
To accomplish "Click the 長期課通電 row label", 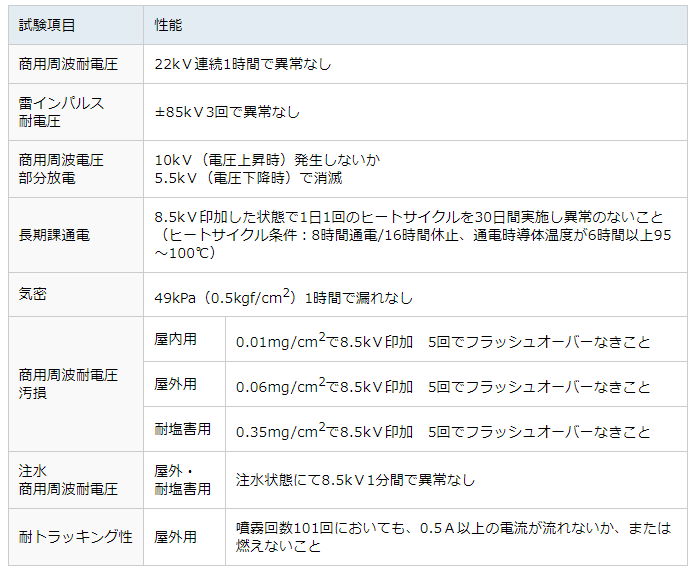I will (54, 236).
